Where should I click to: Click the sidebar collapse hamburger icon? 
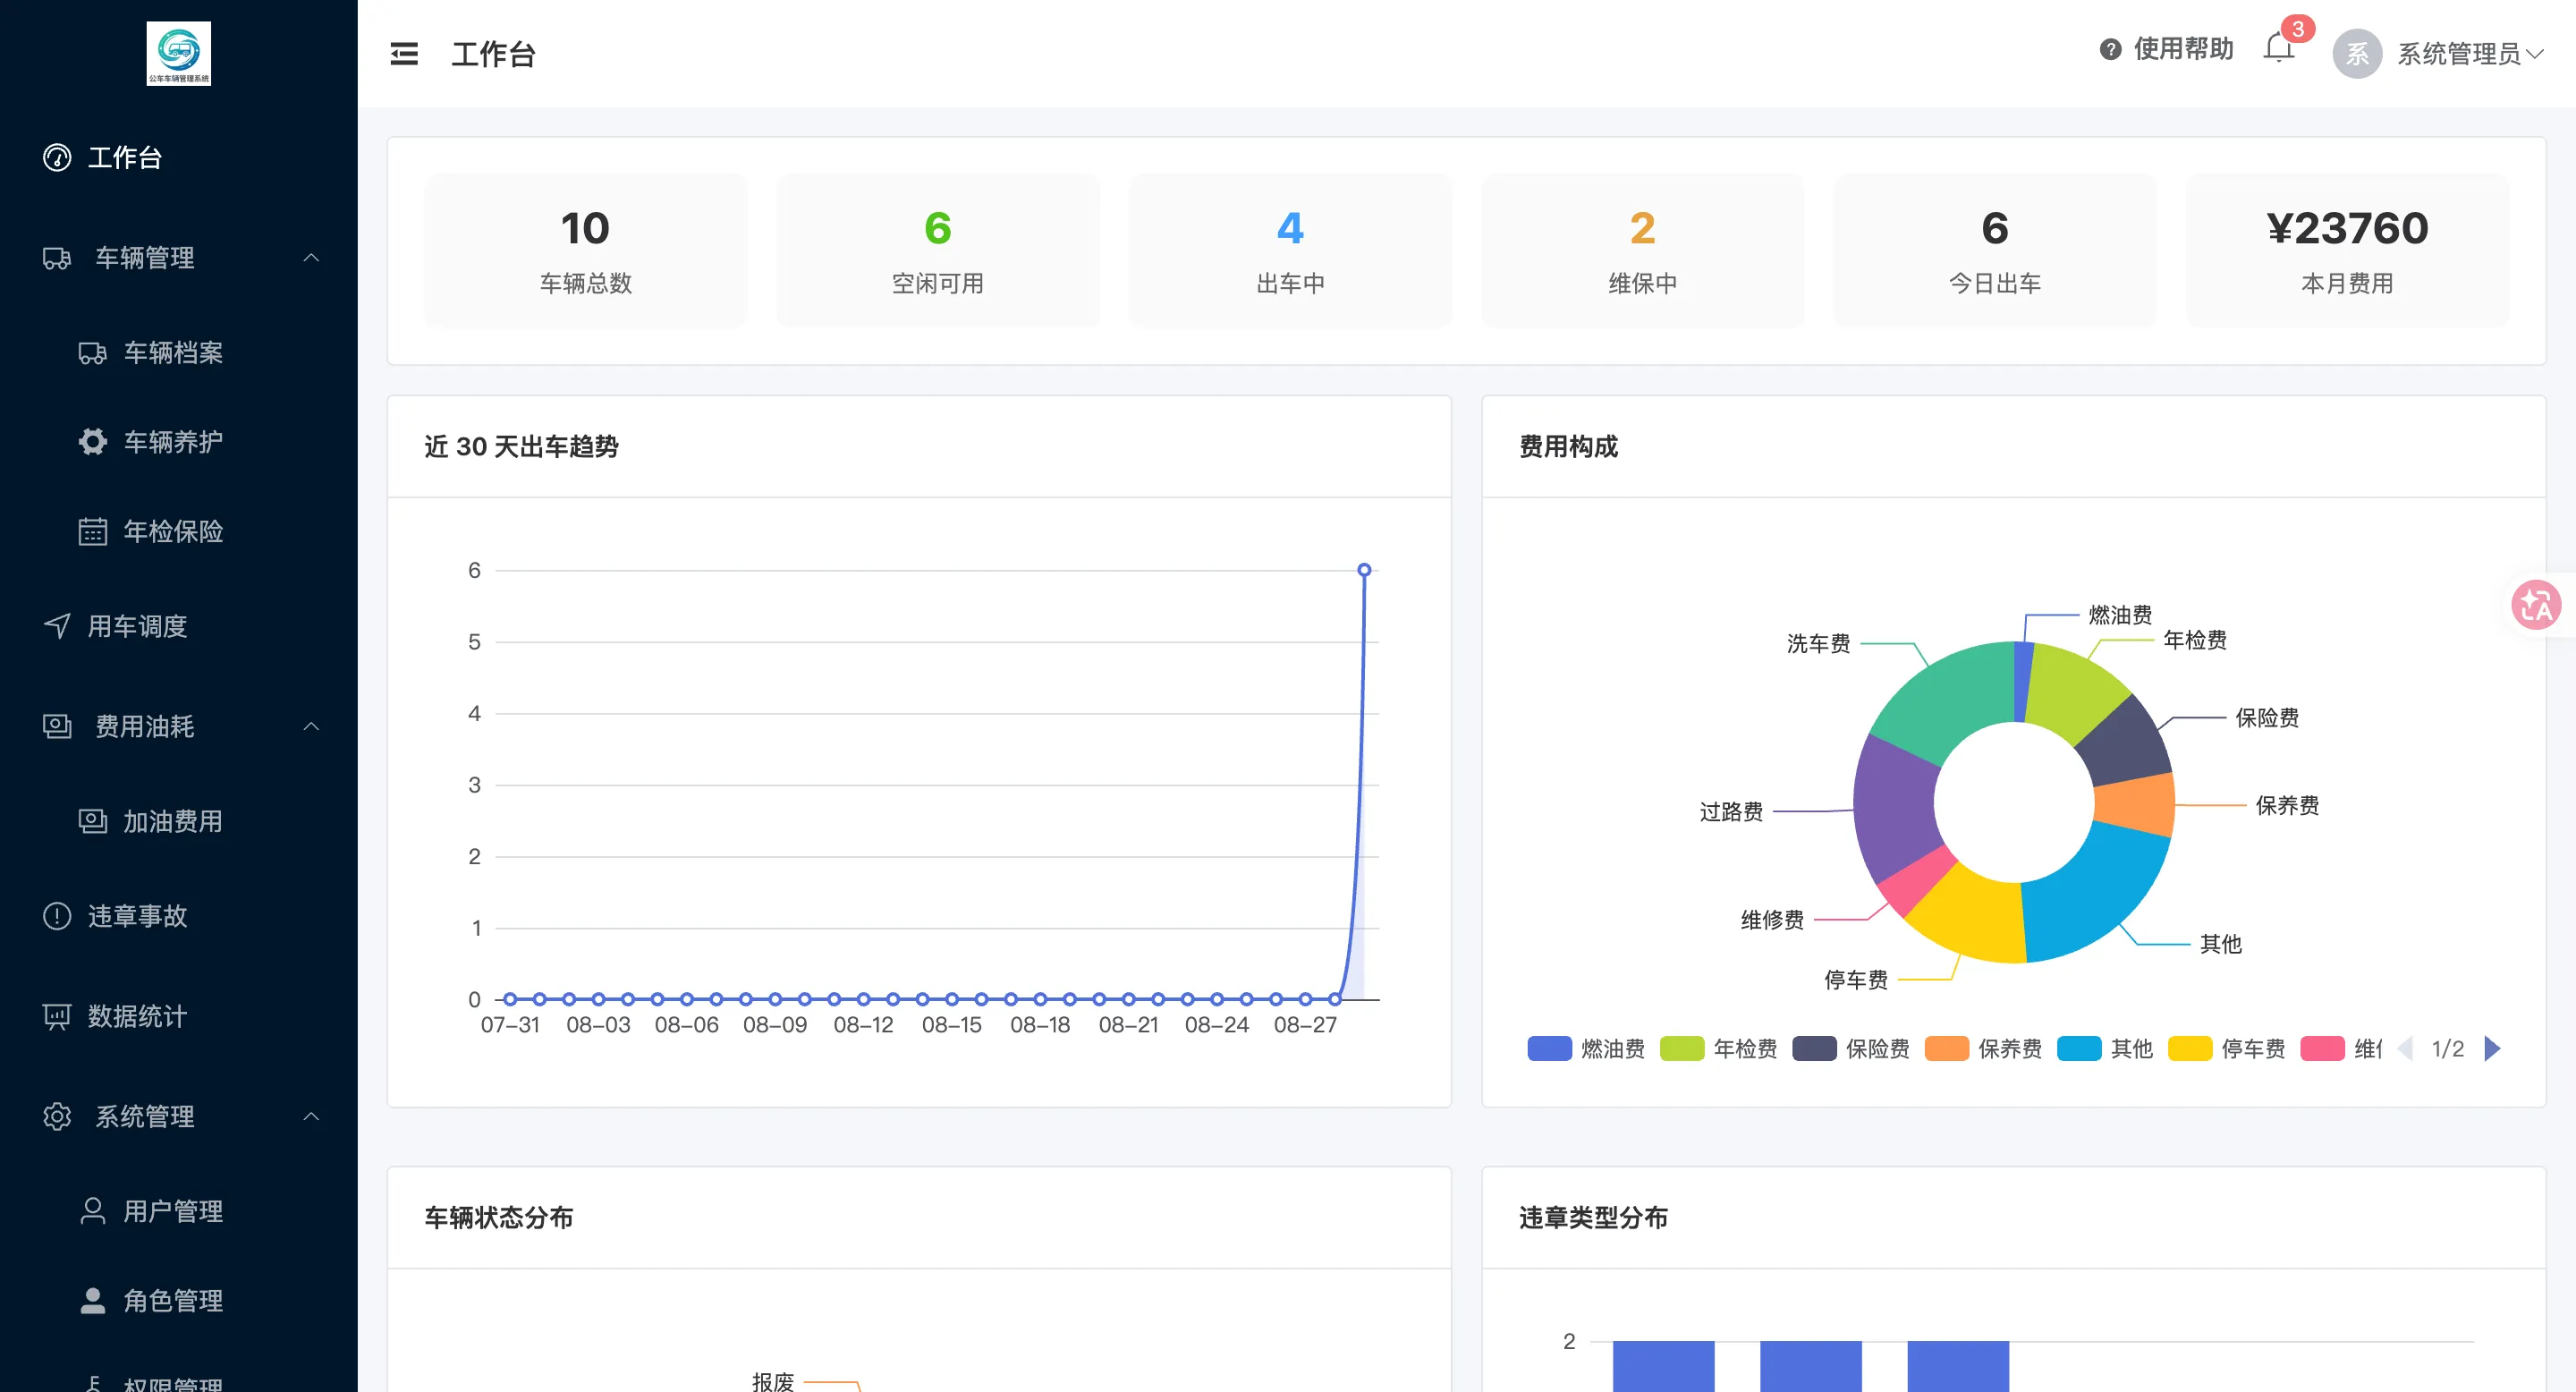[x=404, y=54]
